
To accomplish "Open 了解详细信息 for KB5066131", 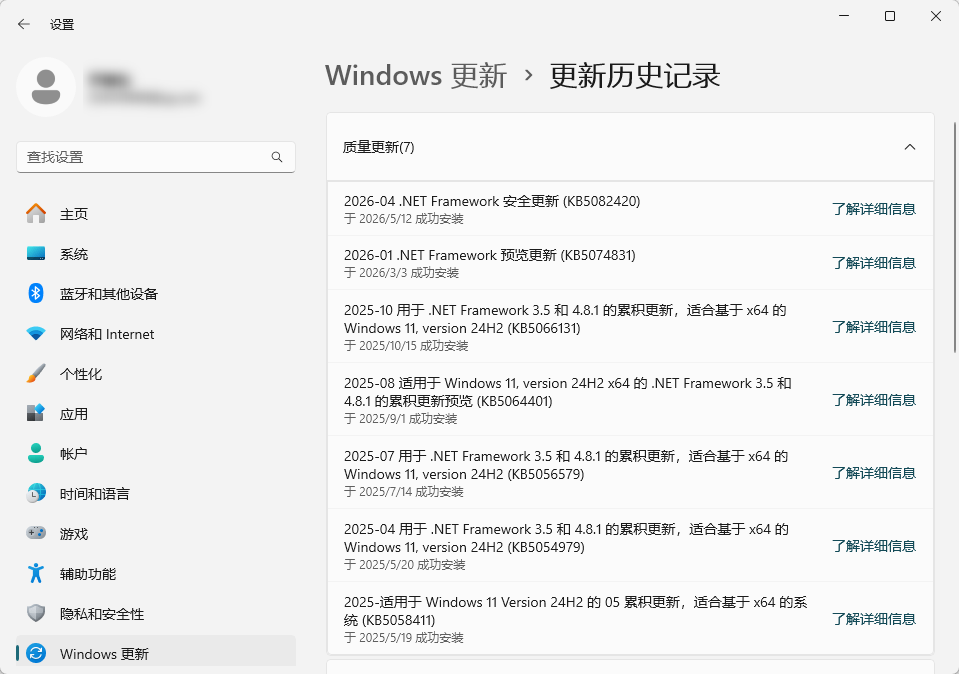I will point(873,327).
